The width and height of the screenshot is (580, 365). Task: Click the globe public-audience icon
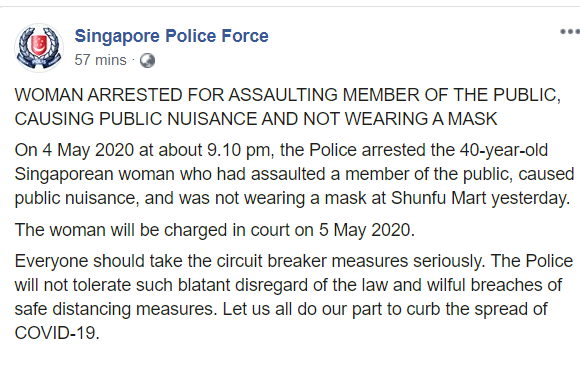[x=147, y=60]
